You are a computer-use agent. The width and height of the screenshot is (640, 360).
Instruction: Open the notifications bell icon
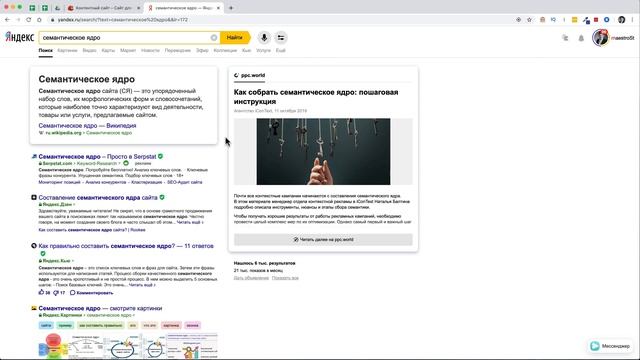pyautogui.click(x=581, y=38)
